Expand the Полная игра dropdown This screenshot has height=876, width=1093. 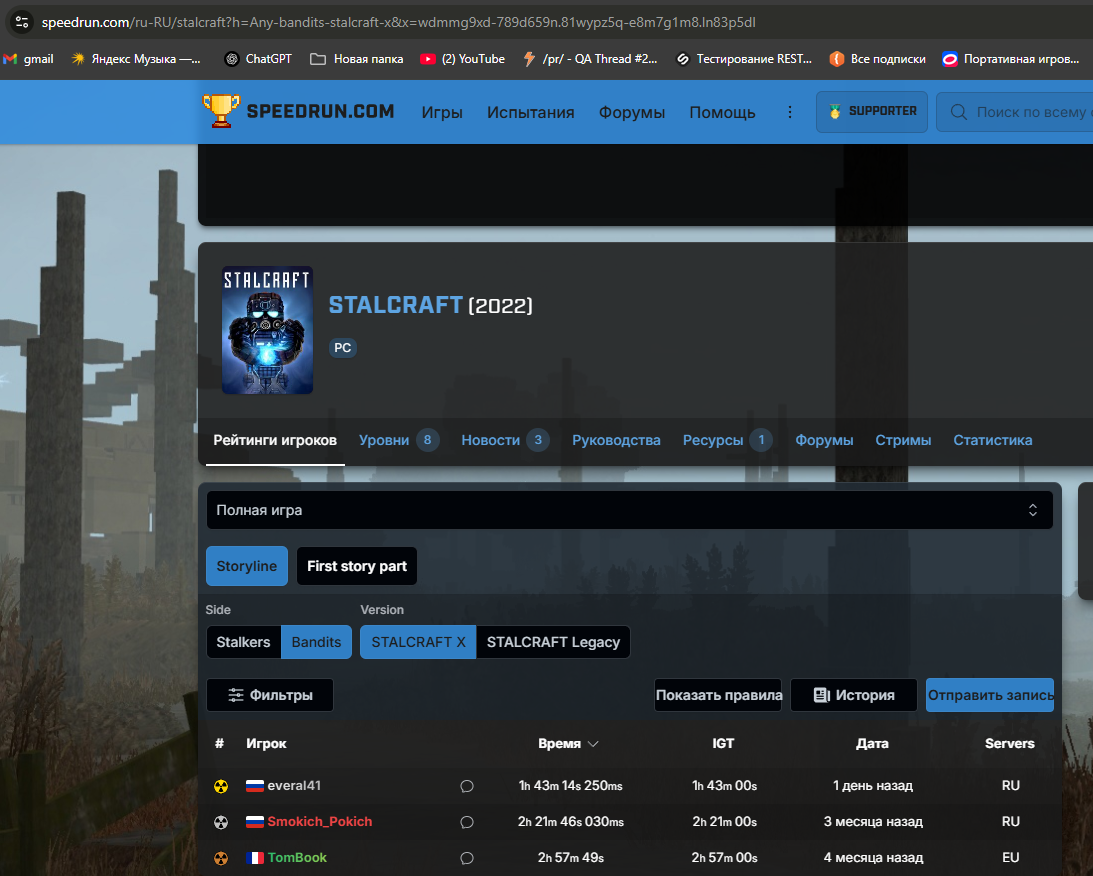629,510
